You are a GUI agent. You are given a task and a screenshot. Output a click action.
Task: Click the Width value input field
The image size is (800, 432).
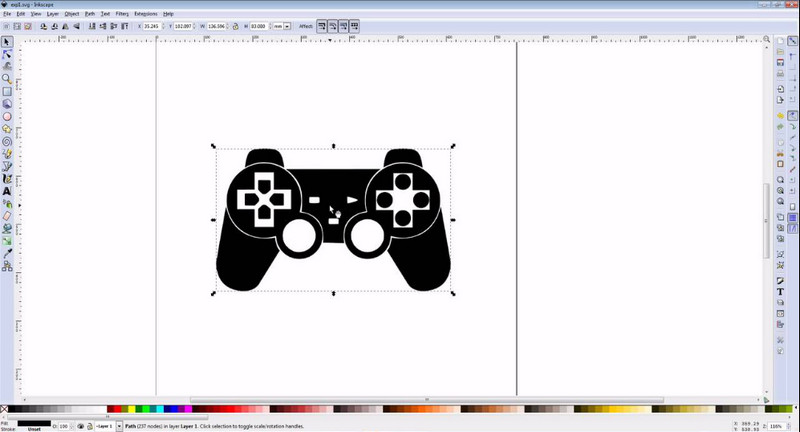[216, 26]
